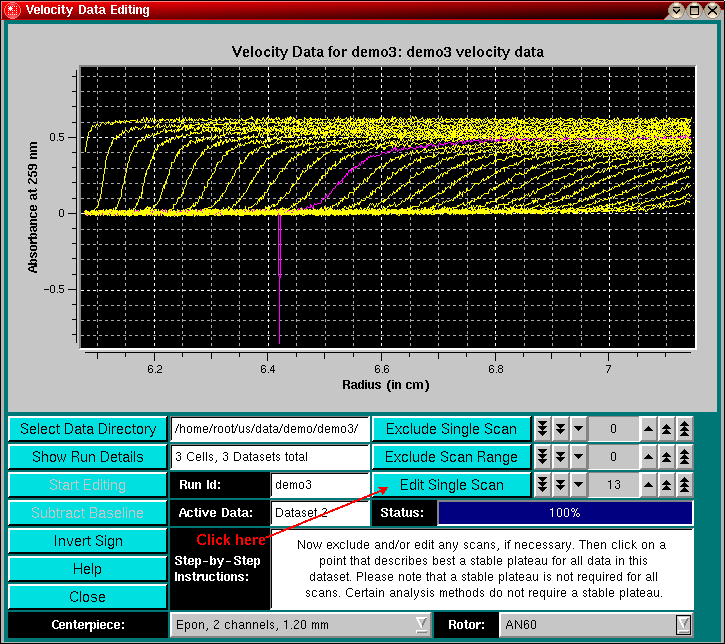Viewport: 725px width, 644px height.
Task: Click double-up arrow for Exclude Single Scan counter
Action: [x=666, y=429]
